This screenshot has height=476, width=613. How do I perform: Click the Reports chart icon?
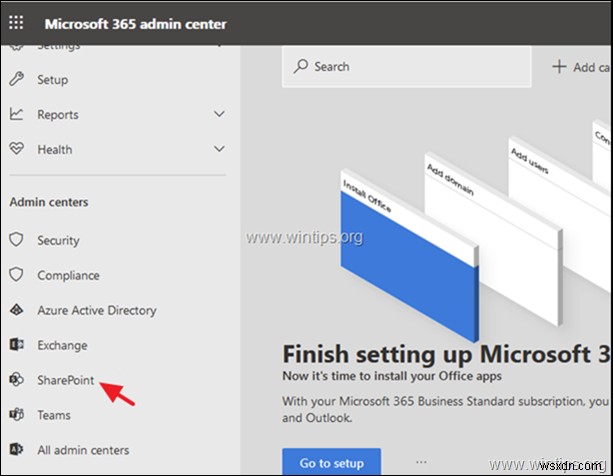coord(16,114)
